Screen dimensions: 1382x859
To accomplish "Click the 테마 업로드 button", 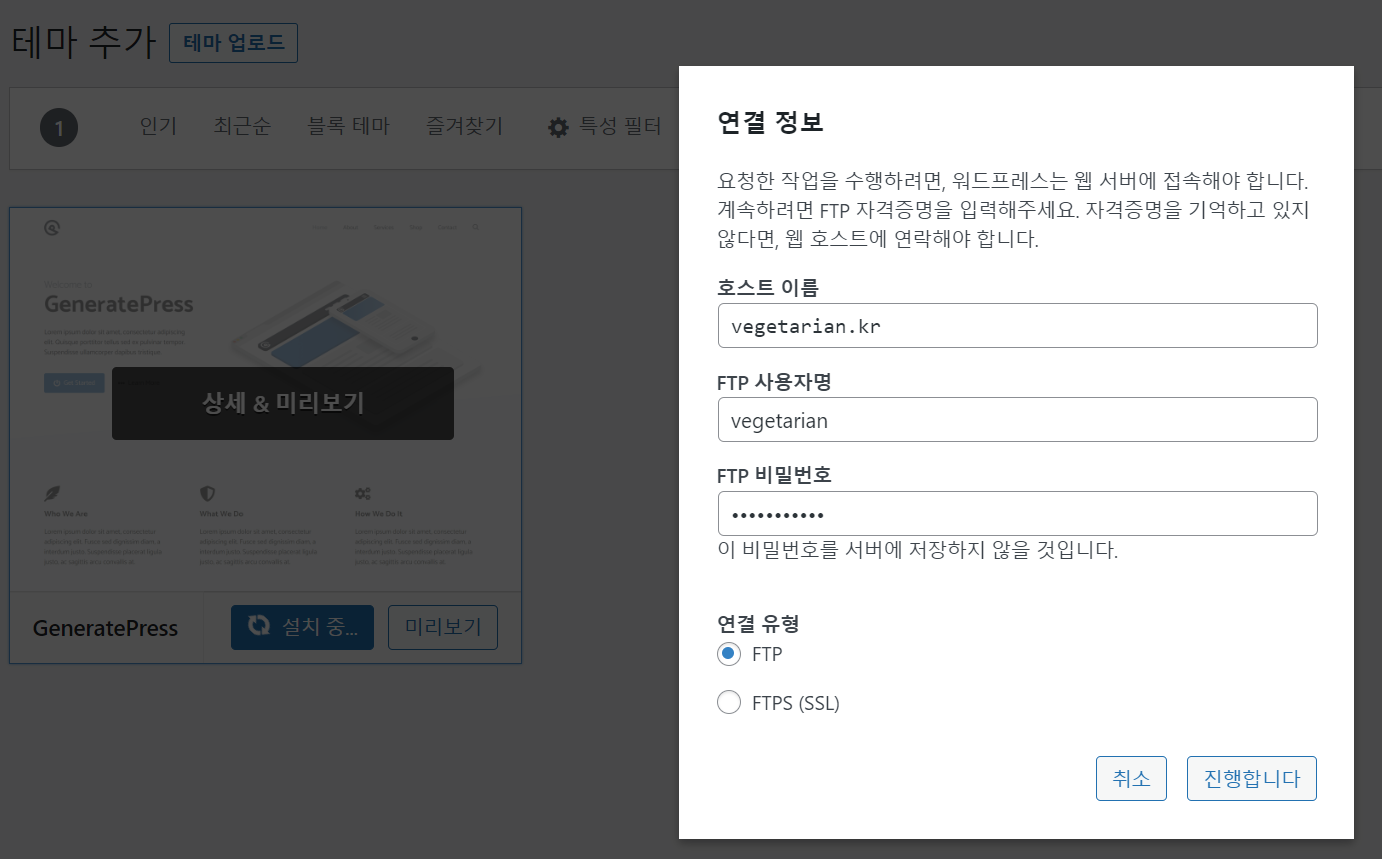I will point(233,43).
